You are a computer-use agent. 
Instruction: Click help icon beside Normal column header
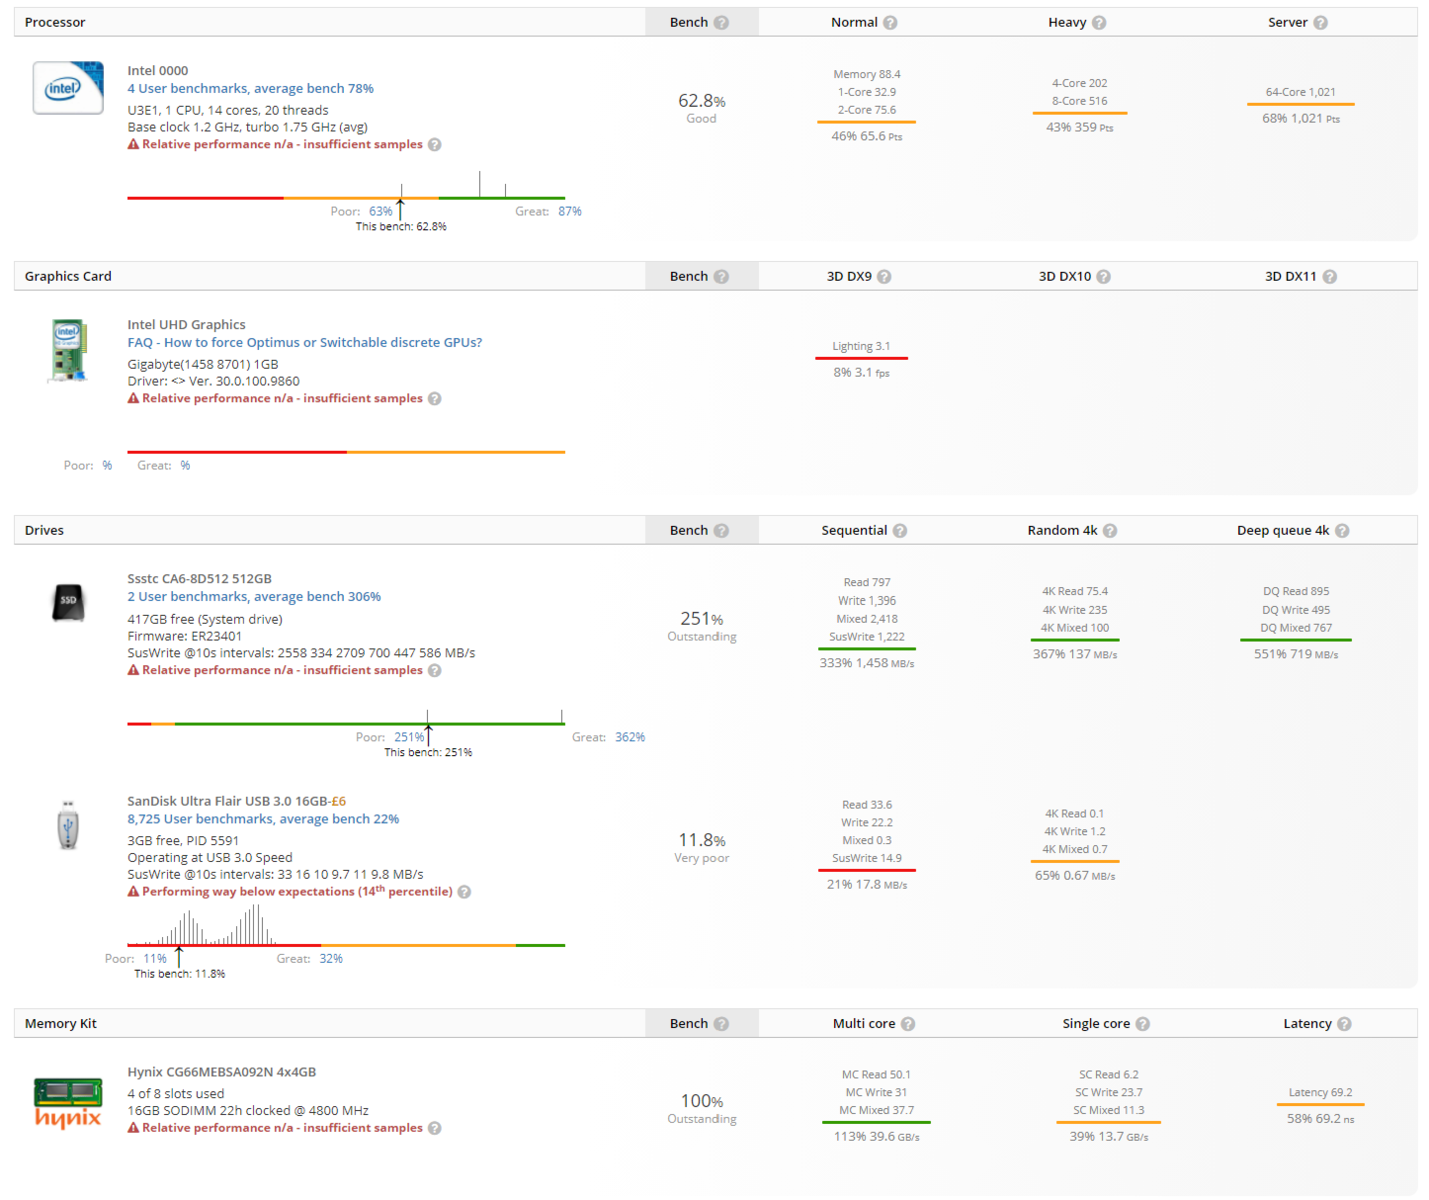click(890, 23)
